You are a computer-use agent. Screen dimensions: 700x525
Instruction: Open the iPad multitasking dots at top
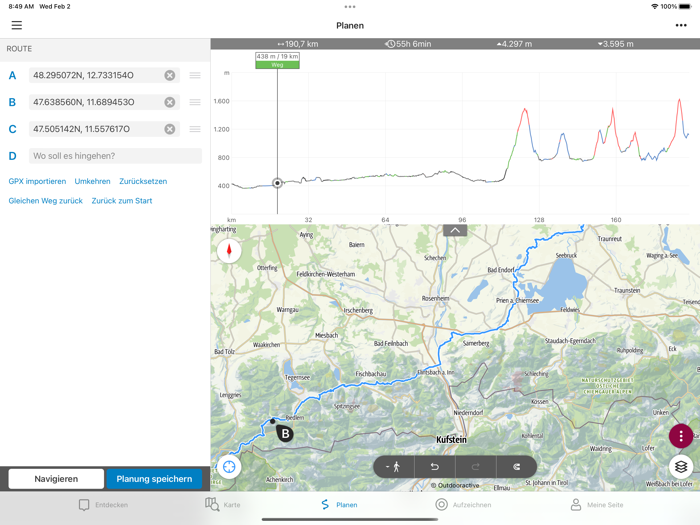tap(350, 7)
